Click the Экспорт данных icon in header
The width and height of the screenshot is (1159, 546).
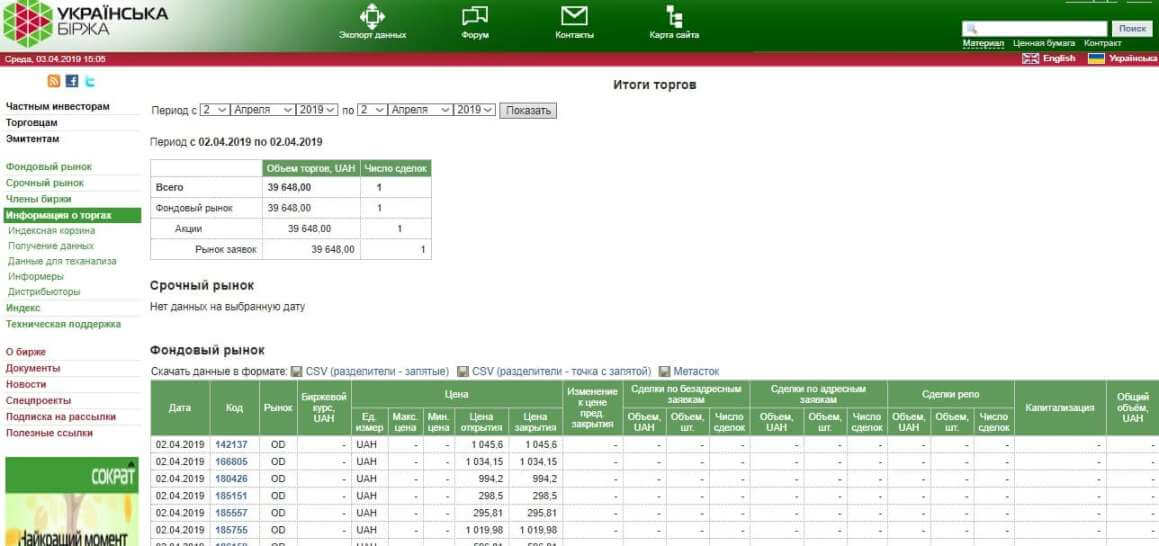click(372, 16)
